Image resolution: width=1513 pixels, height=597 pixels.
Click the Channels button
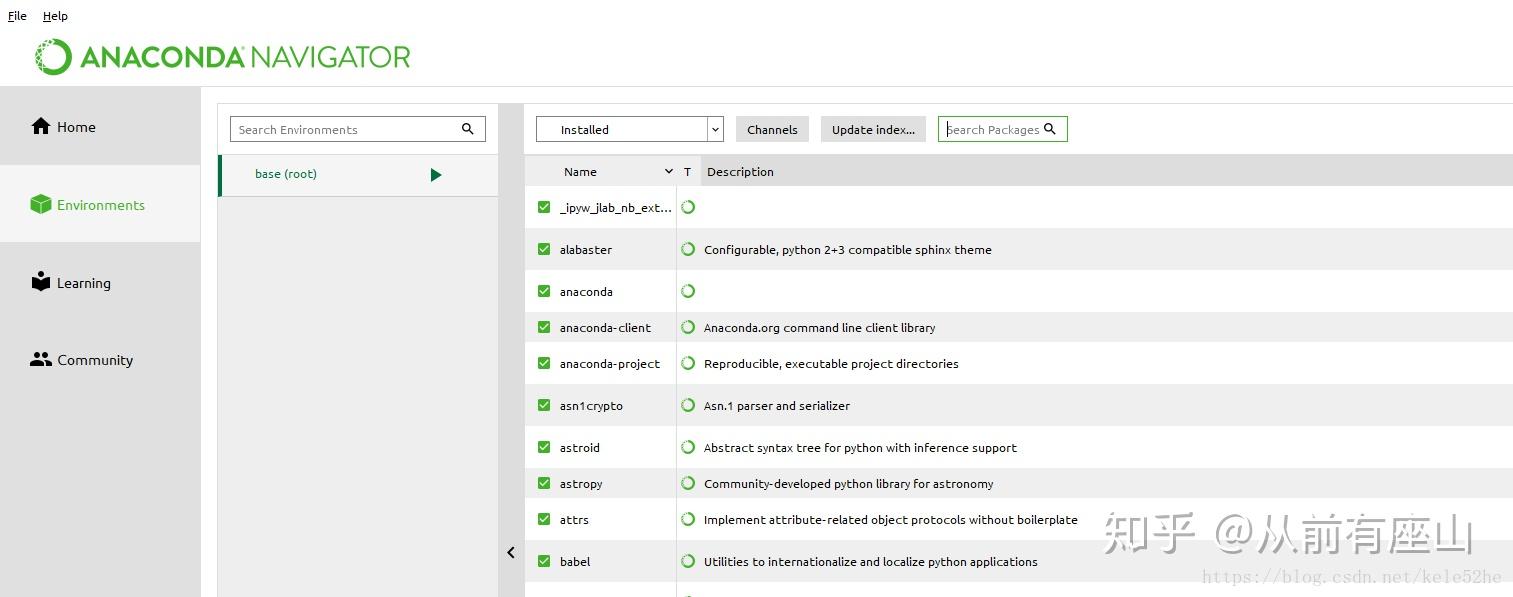point(772,129)
